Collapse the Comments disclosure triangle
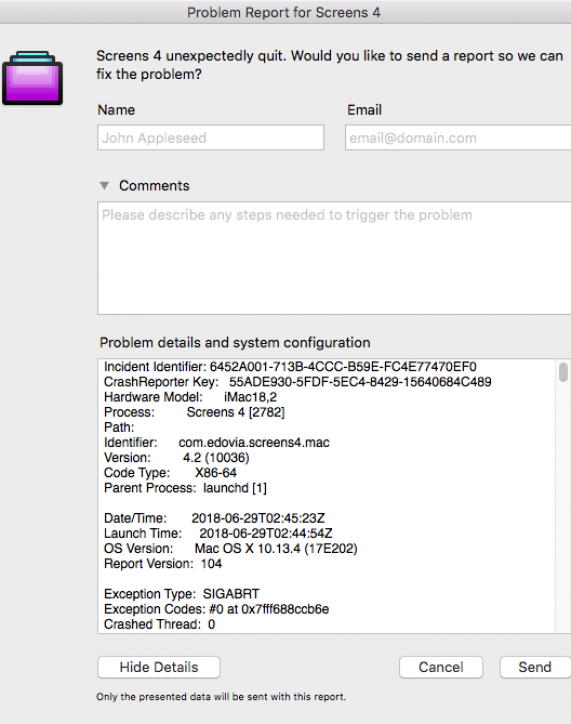The width and height of the screenshot is (571, 724). pyautogui.click(x=104, y=186)
